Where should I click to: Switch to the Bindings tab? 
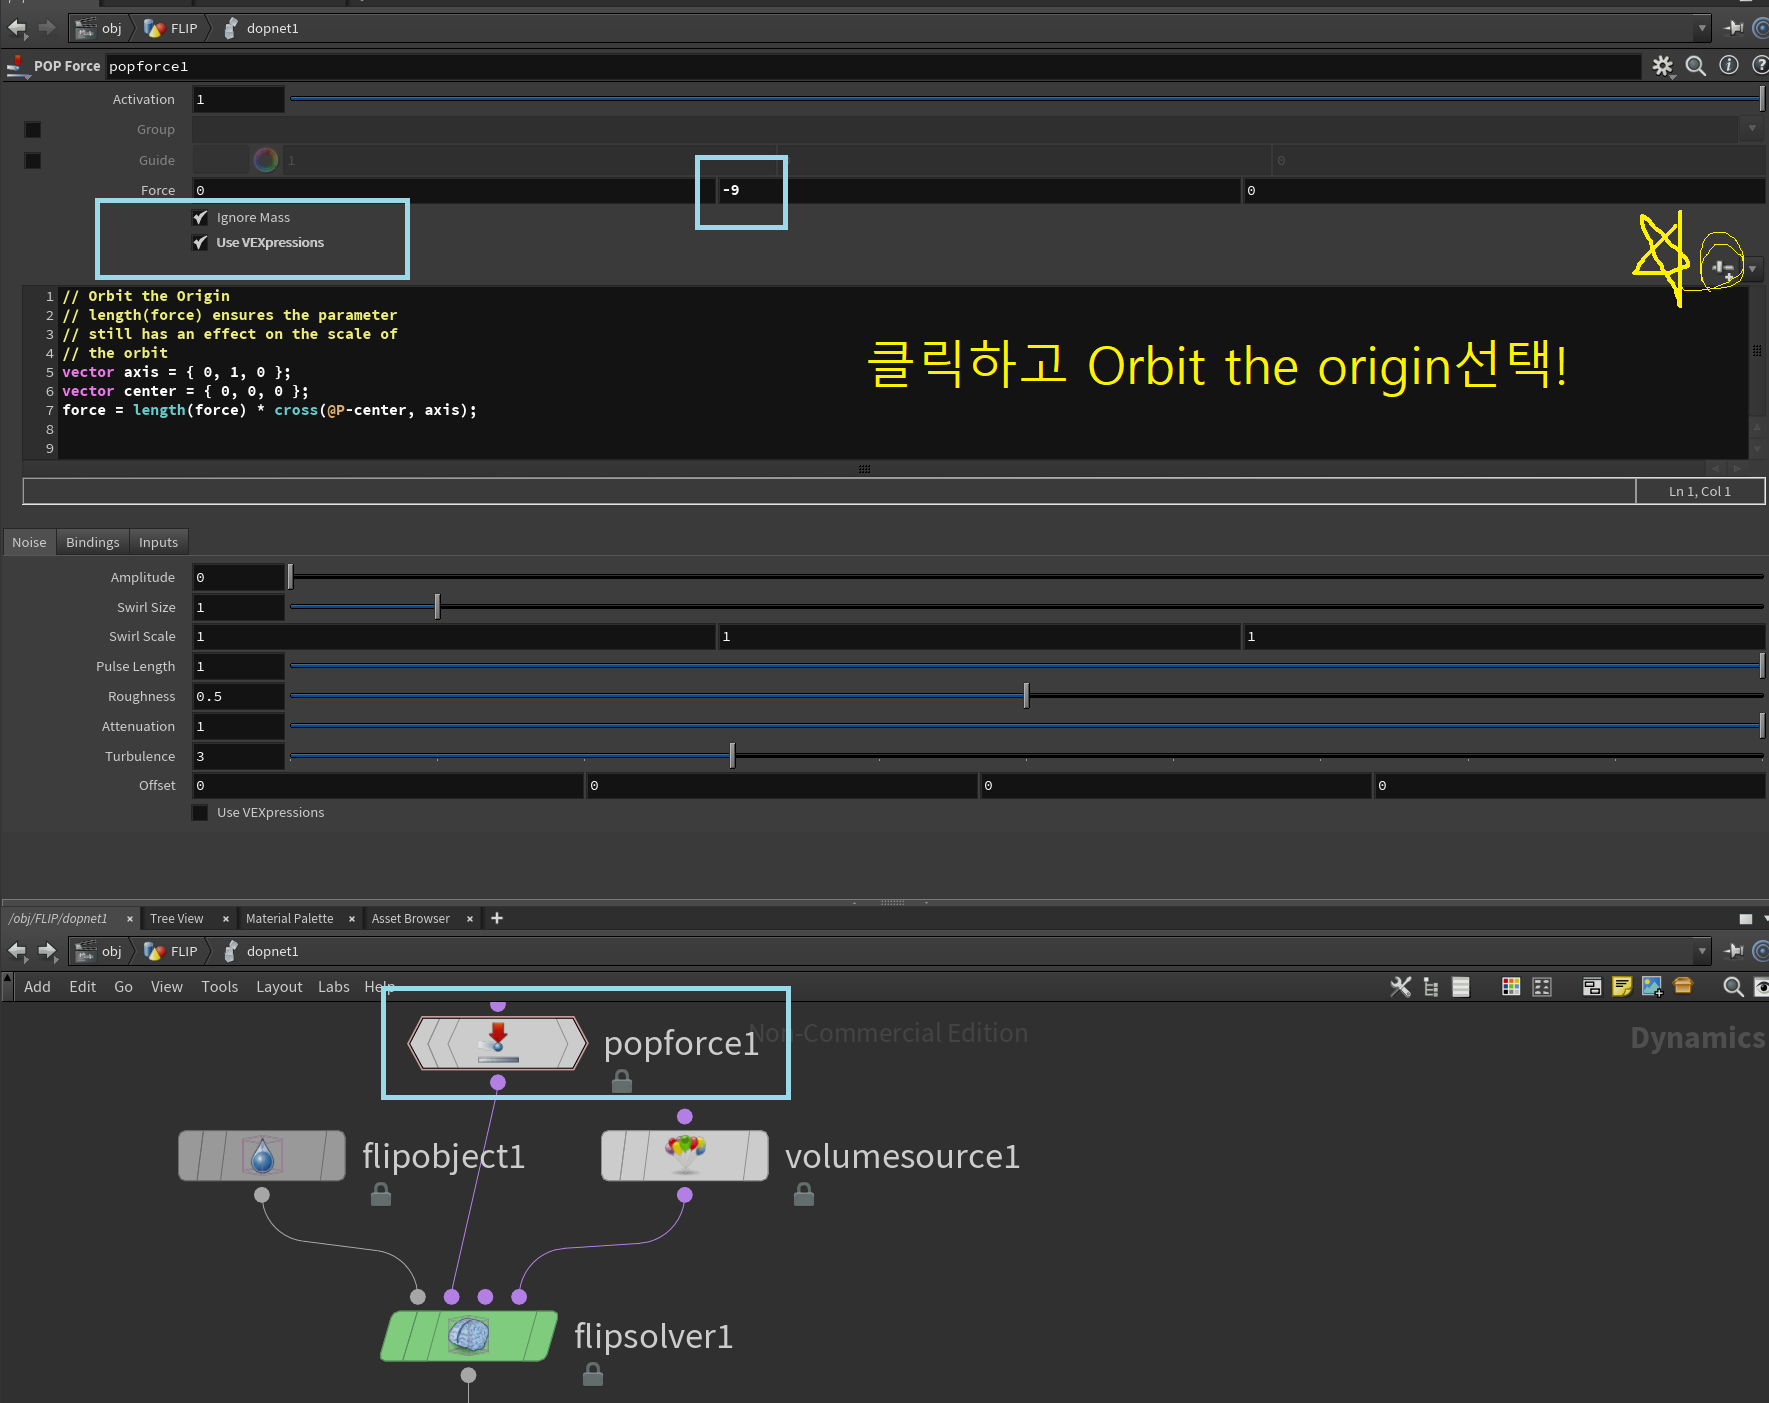click(92, 542)
